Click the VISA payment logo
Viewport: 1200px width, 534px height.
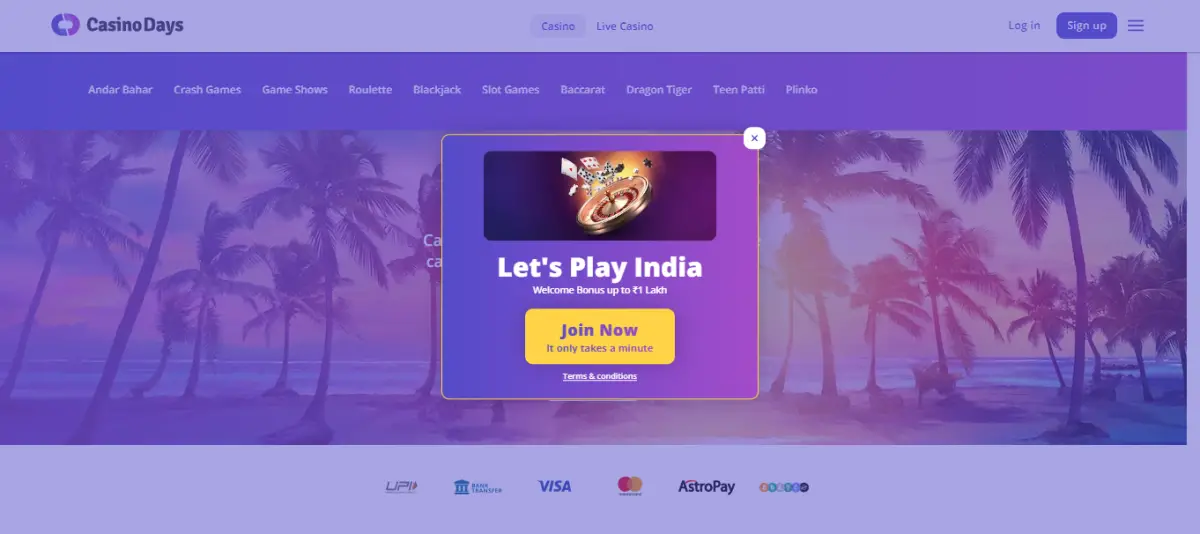click(554, 486)
